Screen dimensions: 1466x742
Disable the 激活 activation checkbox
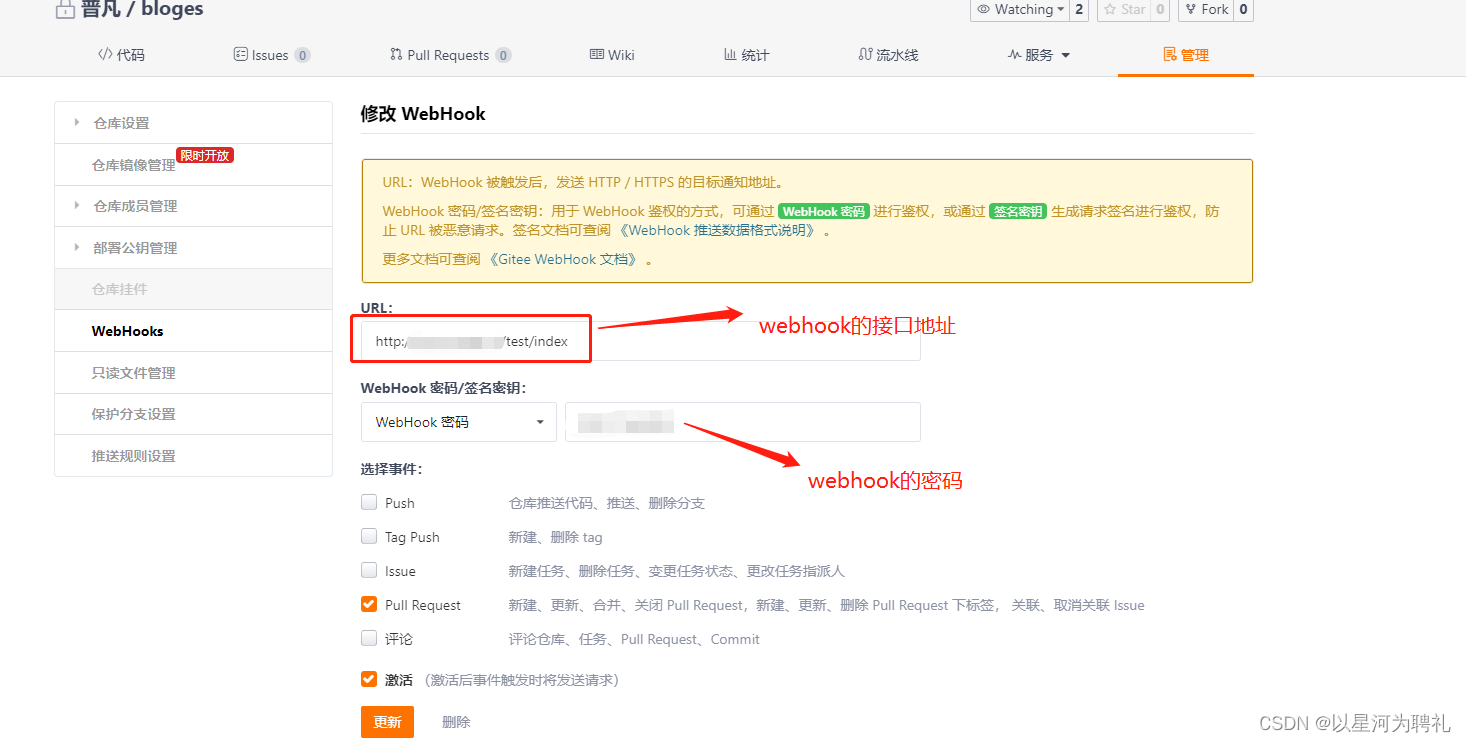pos(369,678)
